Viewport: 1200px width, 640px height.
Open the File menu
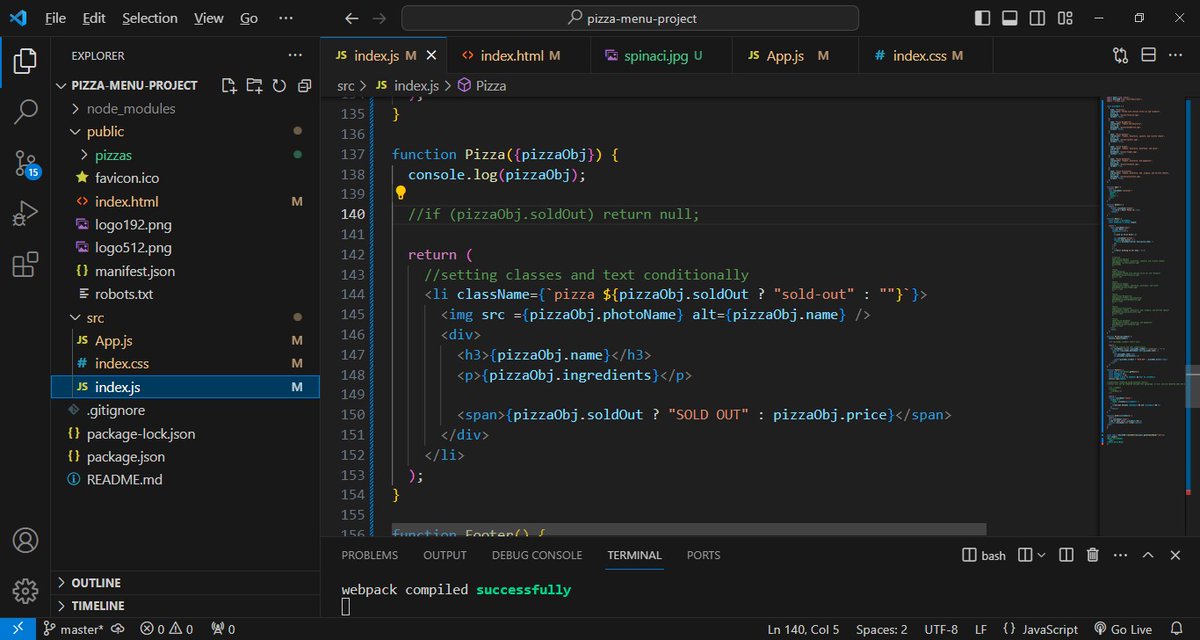56,18
